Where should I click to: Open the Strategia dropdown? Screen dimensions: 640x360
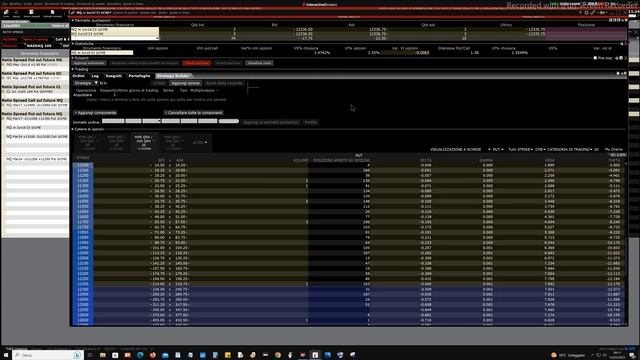[x=85, y=83]
